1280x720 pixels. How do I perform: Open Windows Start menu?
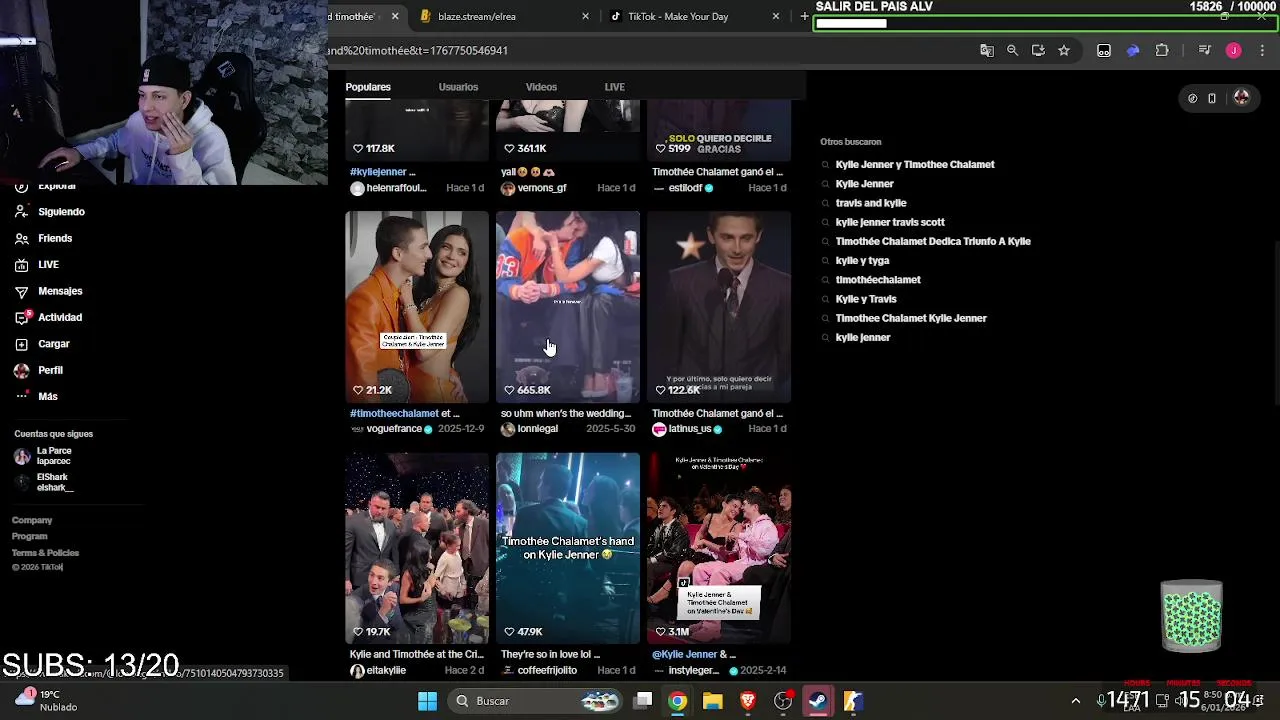(427, 701)
